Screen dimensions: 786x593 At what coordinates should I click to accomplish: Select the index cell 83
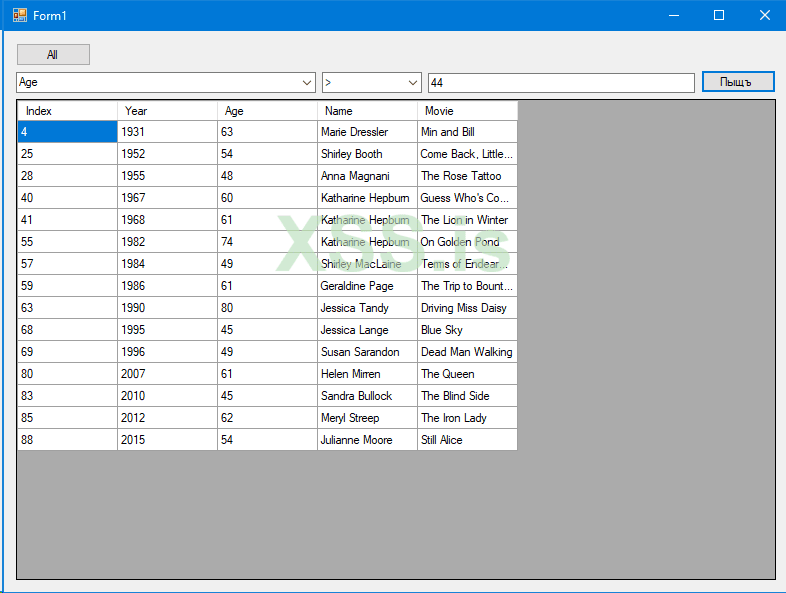tap(68, 397)
